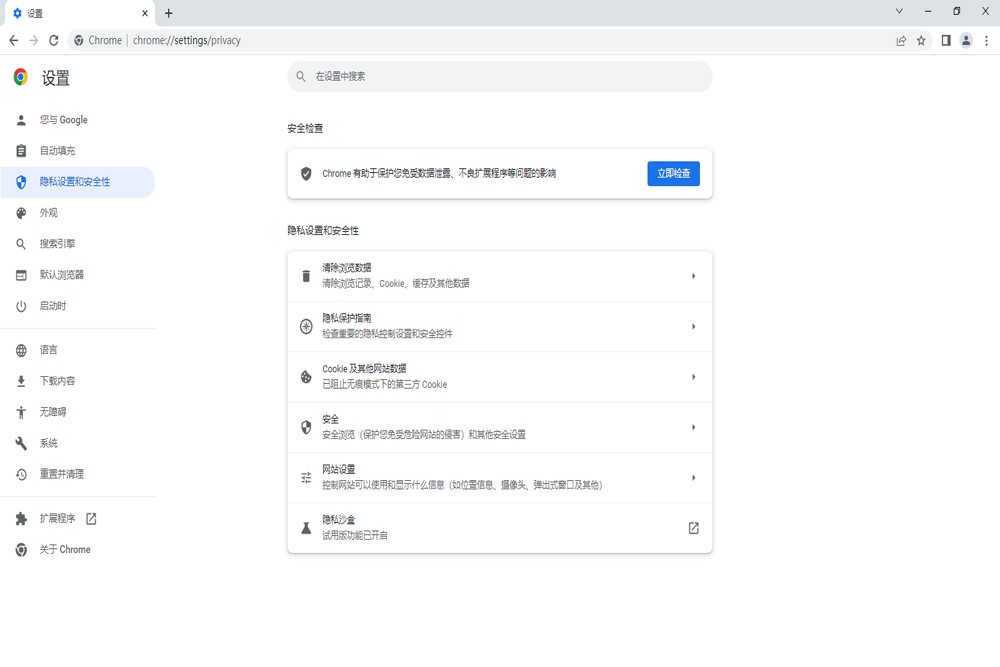Image resolution: width=1000 pixels, height=667 pixels.
Task: Expand the 安全 row chevron
Action: click(x=693, y=427)
